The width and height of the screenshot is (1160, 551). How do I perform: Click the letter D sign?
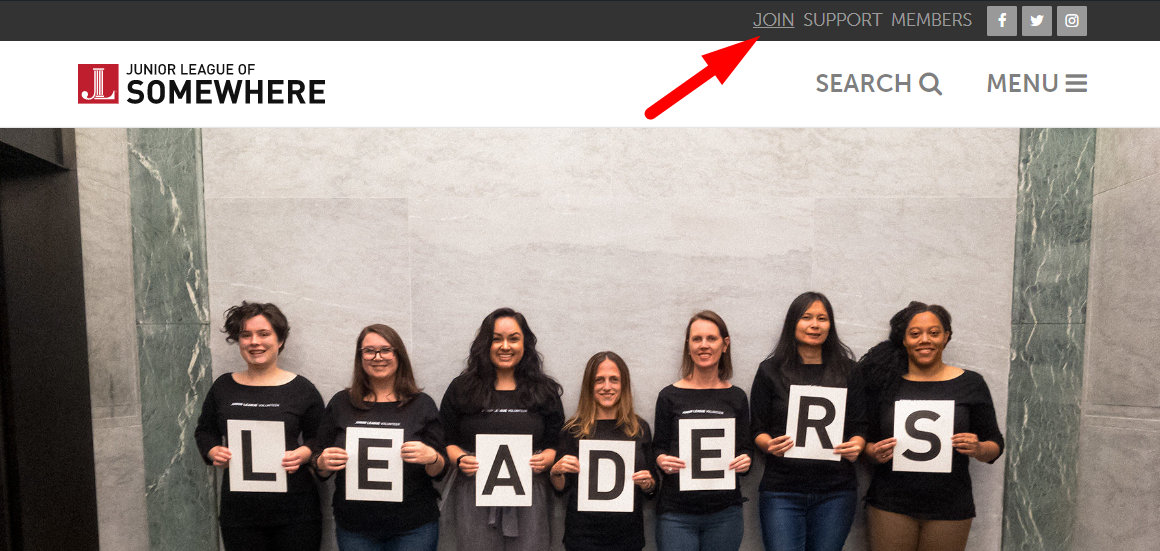[x=606, y=476]
